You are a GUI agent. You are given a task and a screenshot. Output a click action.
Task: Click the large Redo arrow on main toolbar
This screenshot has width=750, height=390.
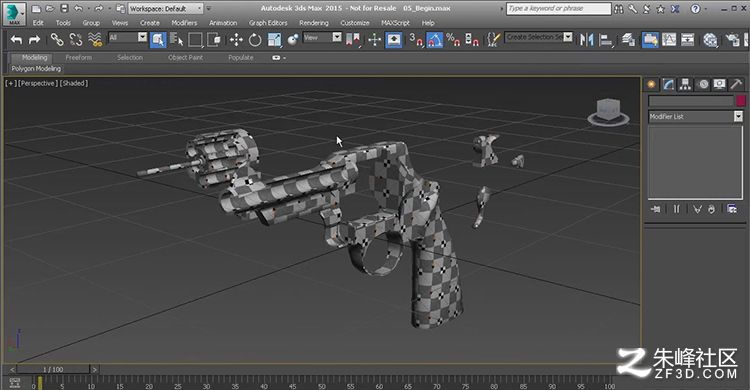click(x=34, y=40)
